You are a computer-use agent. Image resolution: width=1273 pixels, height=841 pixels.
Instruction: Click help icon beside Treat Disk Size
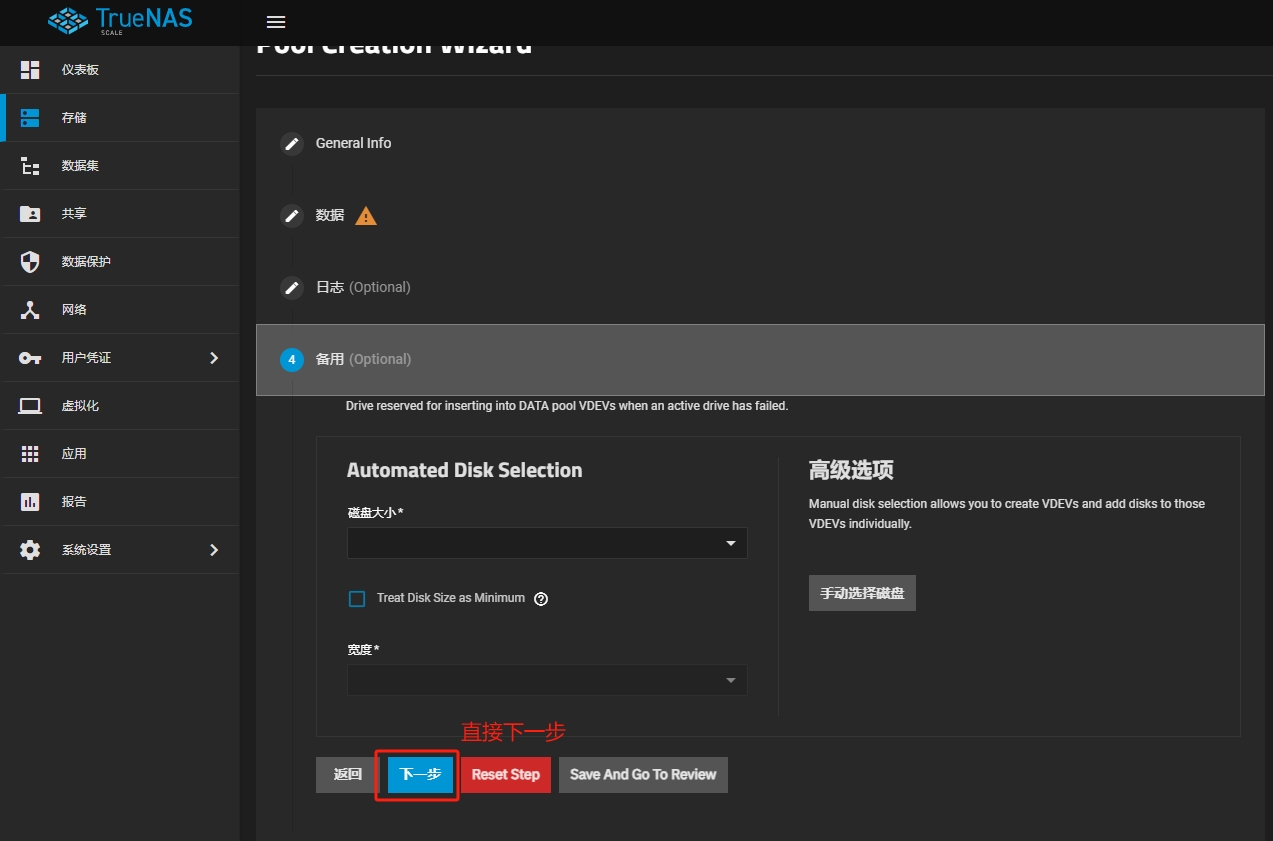[541, 599]
